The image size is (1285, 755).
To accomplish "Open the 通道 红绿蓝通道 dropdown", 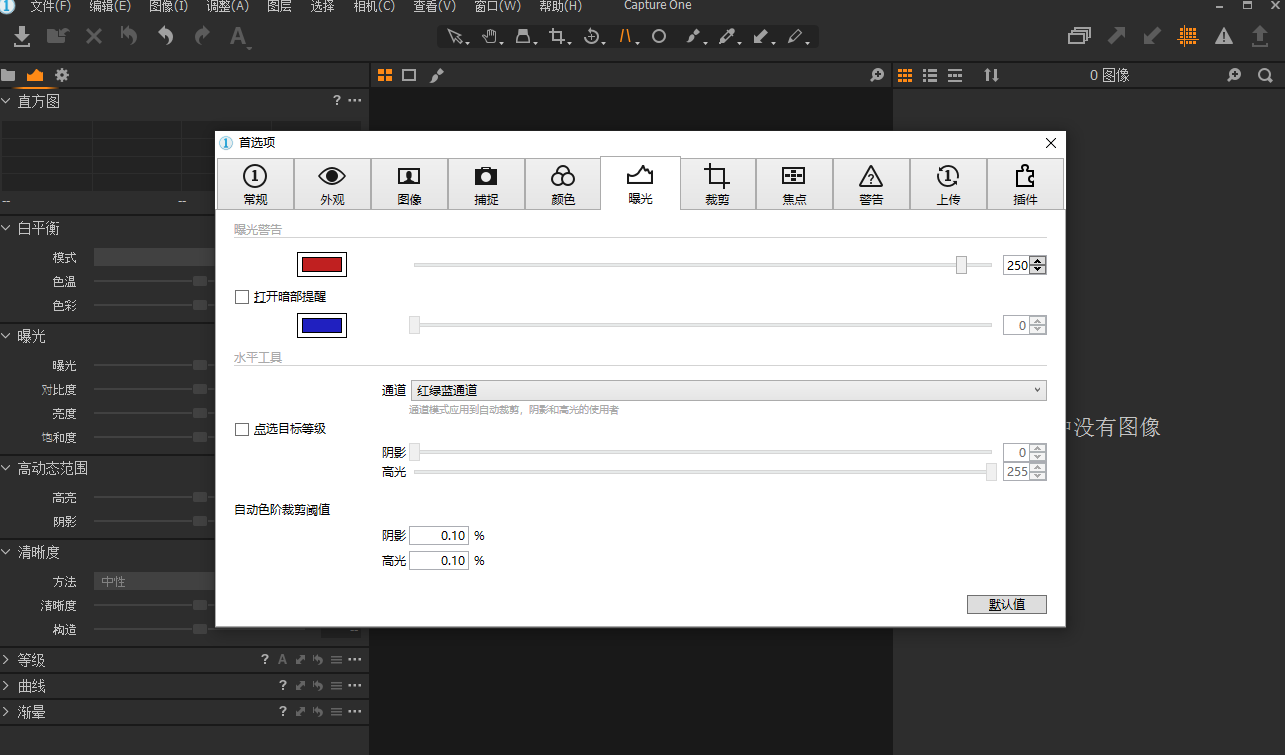I will pos(728,390).
